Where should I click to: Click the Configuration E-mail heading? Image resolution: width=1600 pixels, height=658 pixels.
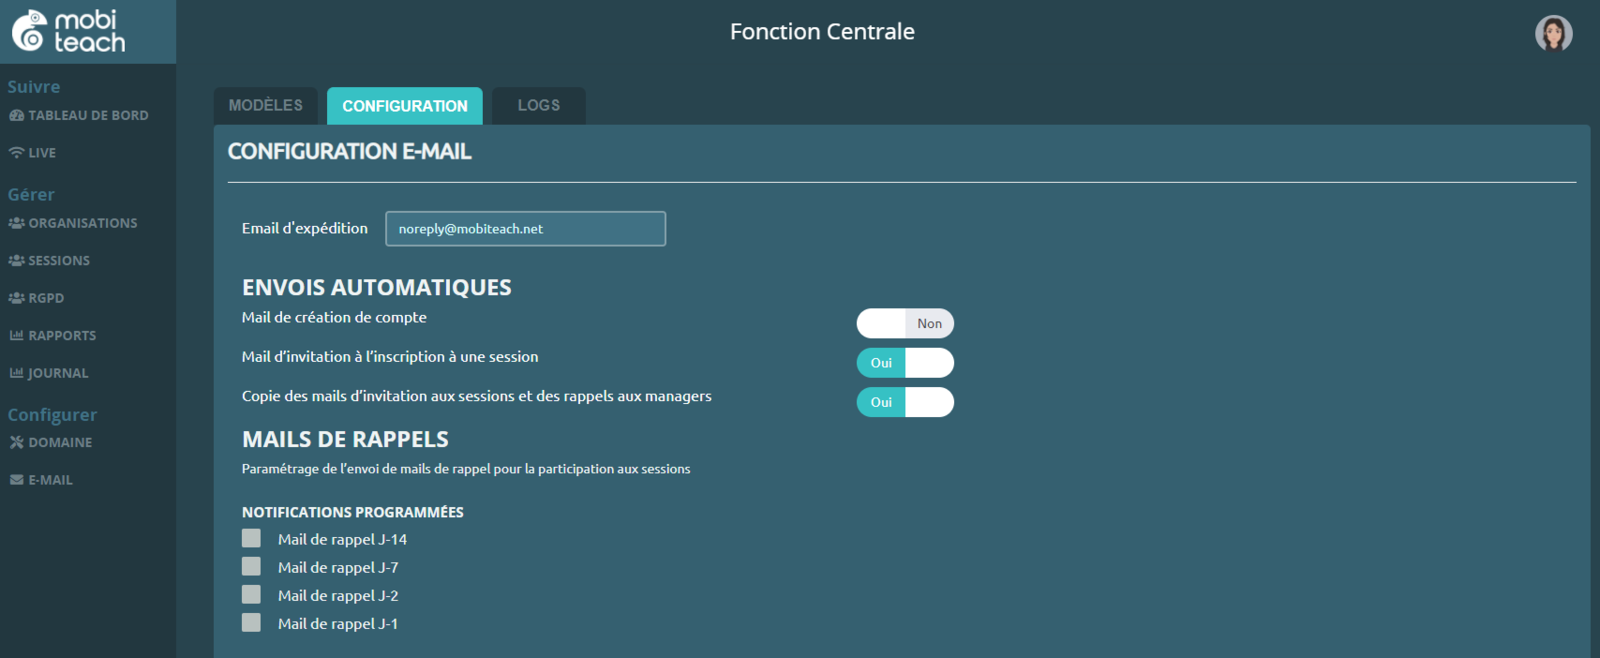[350, 151]
